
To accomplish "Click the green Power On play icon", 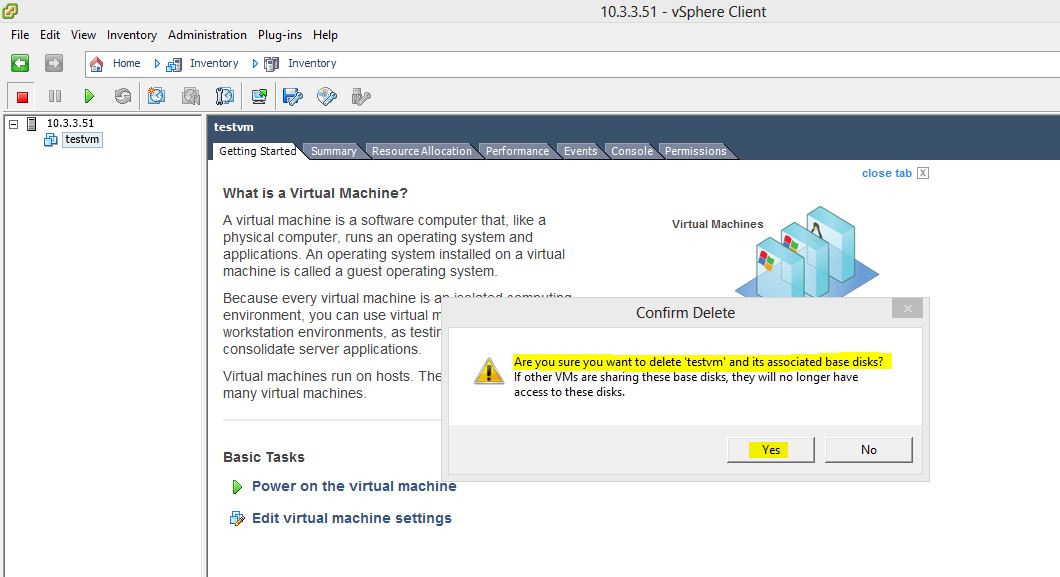I will [89, 97].
